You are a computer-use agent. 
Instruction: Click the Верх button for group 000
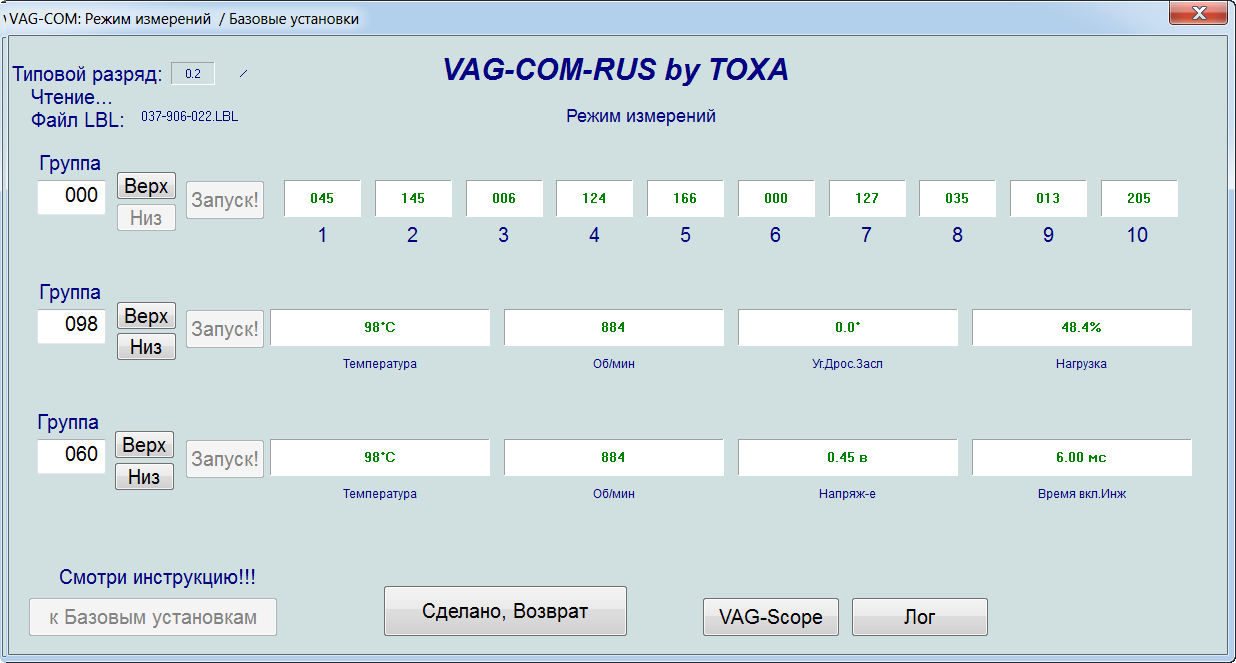(146, 186)
